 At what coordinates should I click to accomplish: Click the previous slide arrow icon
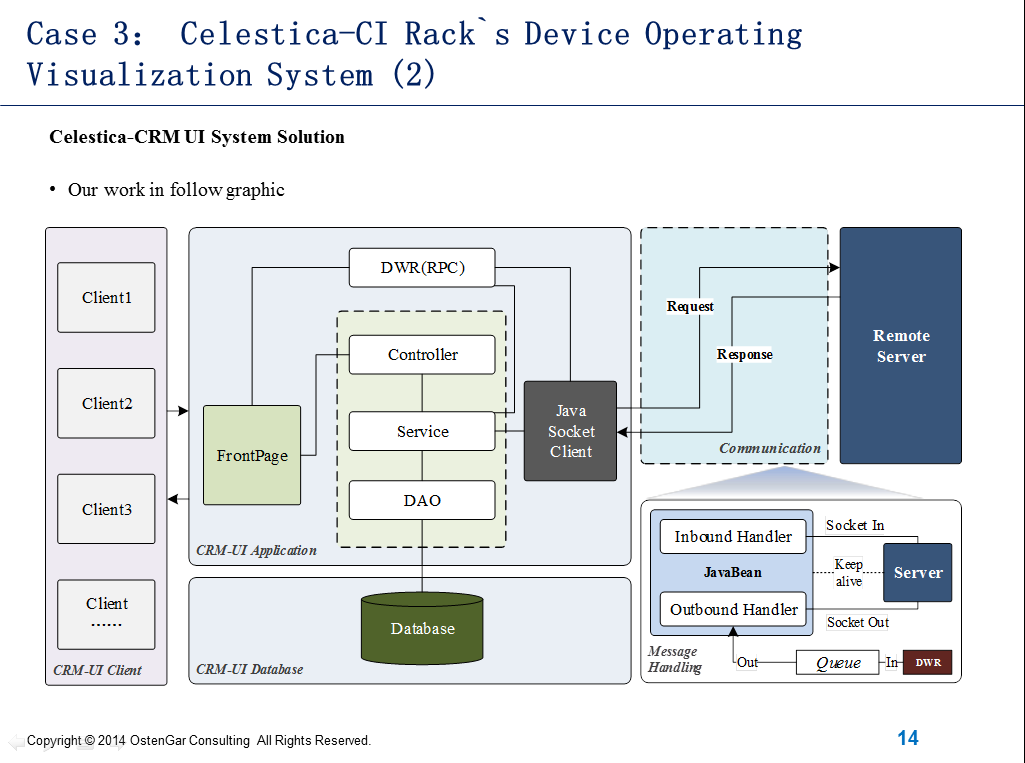tap(16, 742)
